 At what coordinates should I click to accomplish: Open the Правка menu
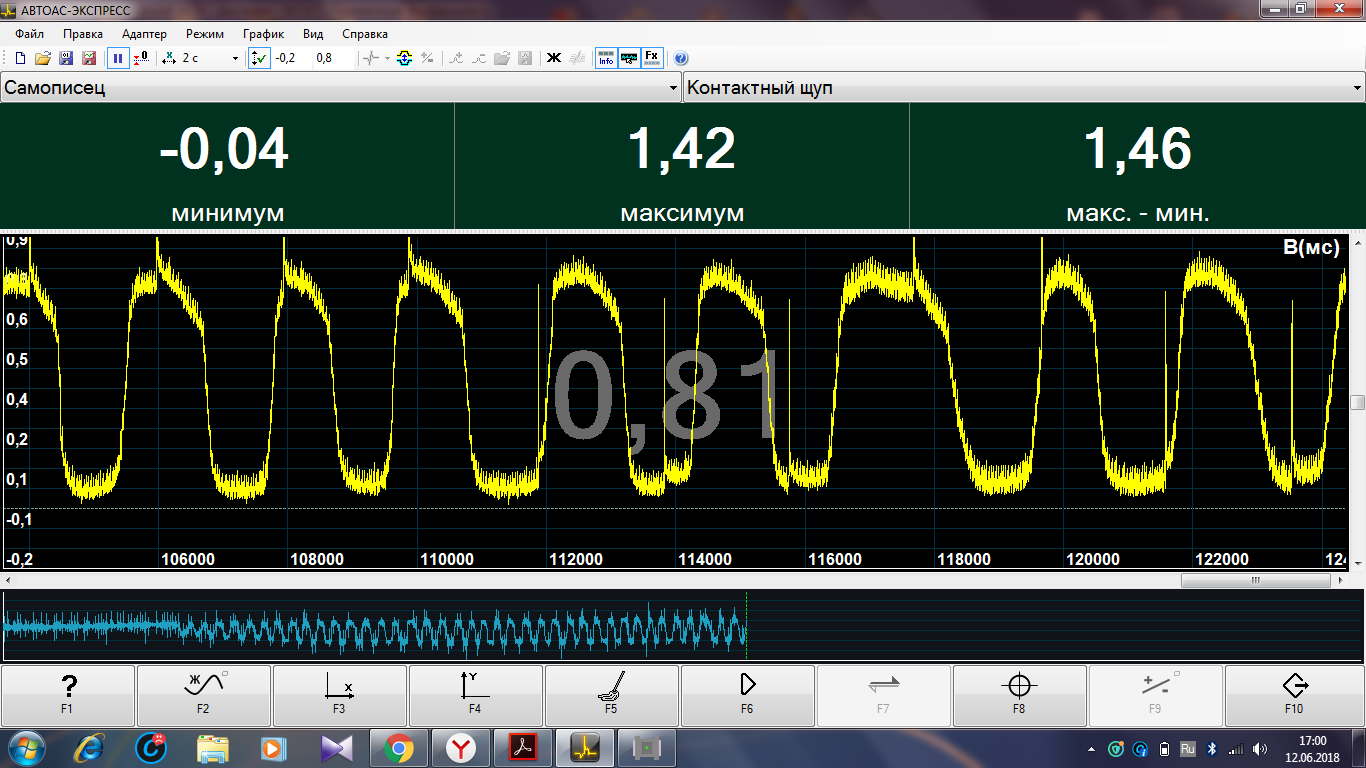click(x=83, y=34)
